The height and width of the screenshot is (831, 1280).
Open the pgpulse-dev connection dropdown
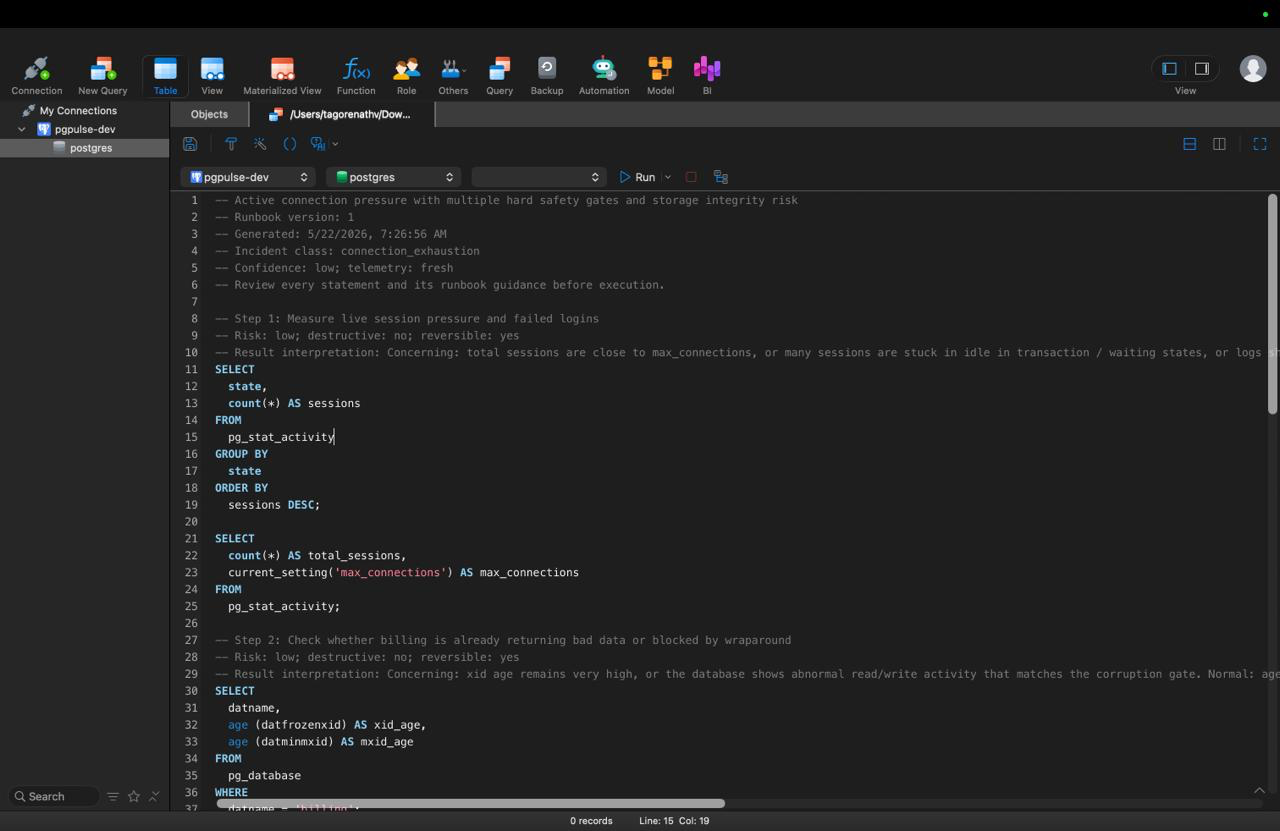pyautogui.click(x=248, y=177)
